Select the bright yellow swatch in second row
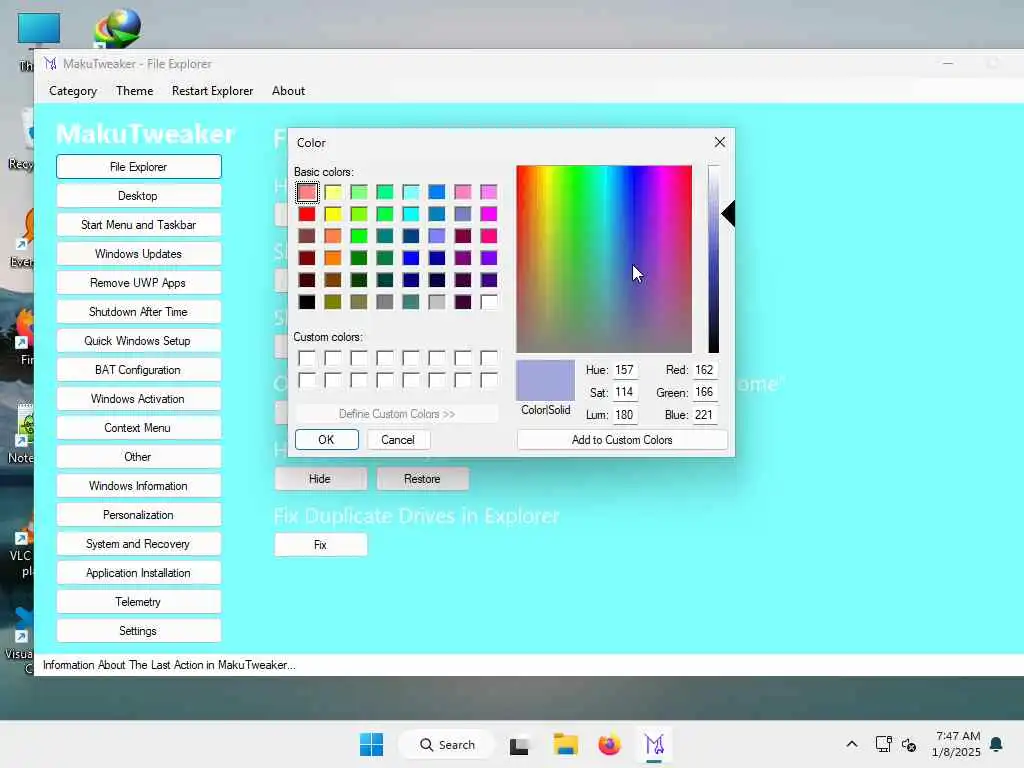1024x768 pixels. click(333, 214)
